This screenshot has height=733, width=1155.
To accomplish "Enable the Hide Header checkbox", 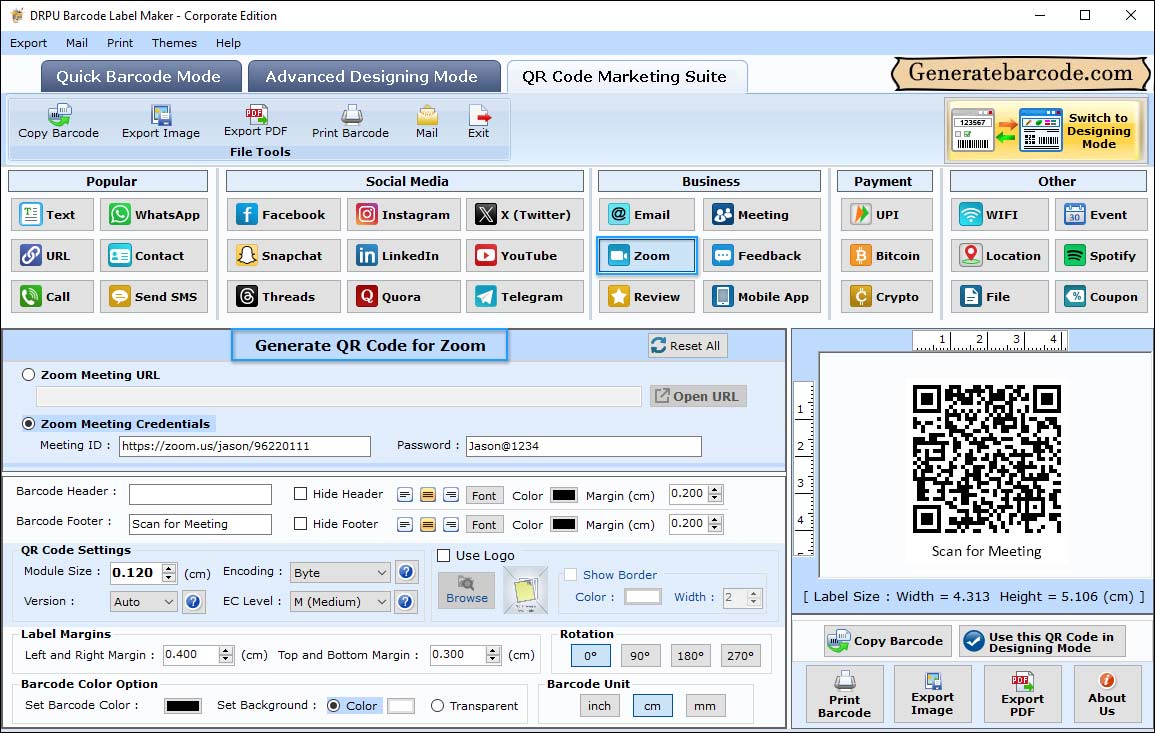I will point(301,494).
